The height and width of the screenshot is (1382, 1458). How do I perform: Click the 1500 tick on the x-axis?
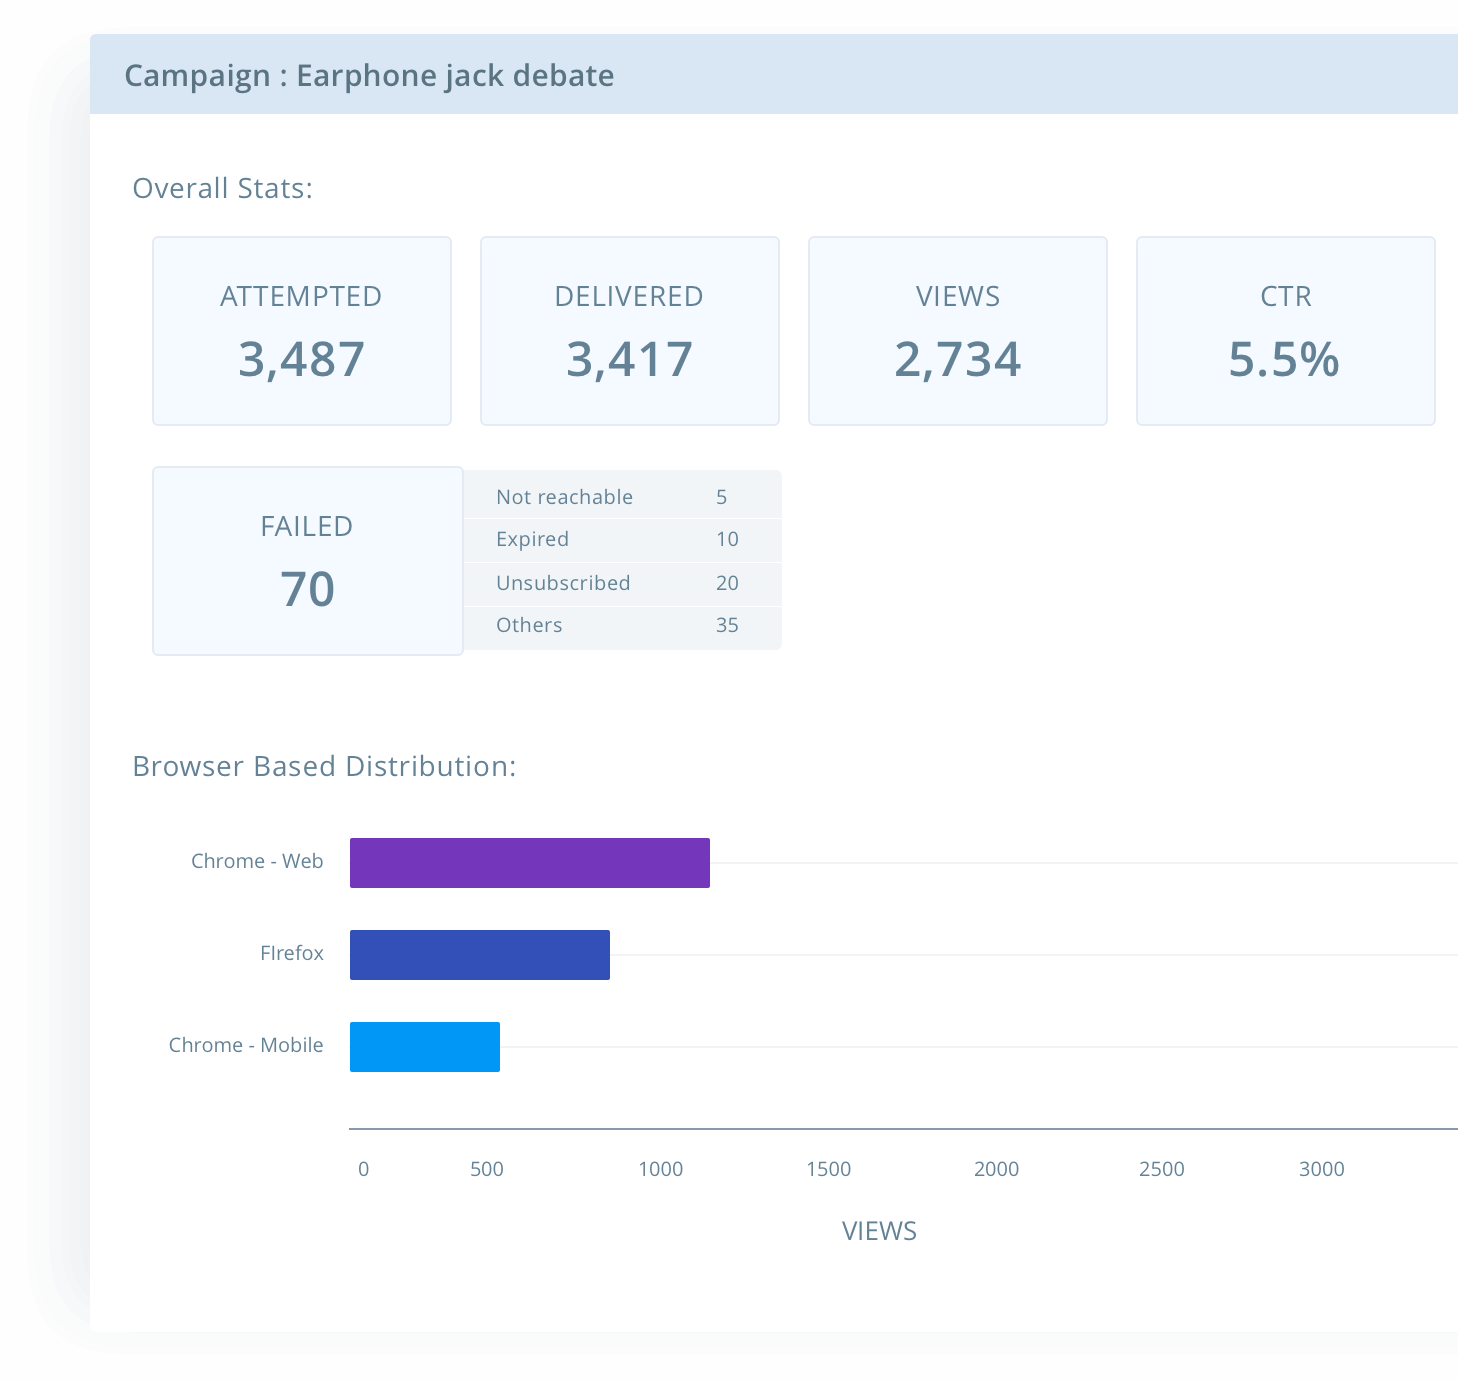[828, 1169]
